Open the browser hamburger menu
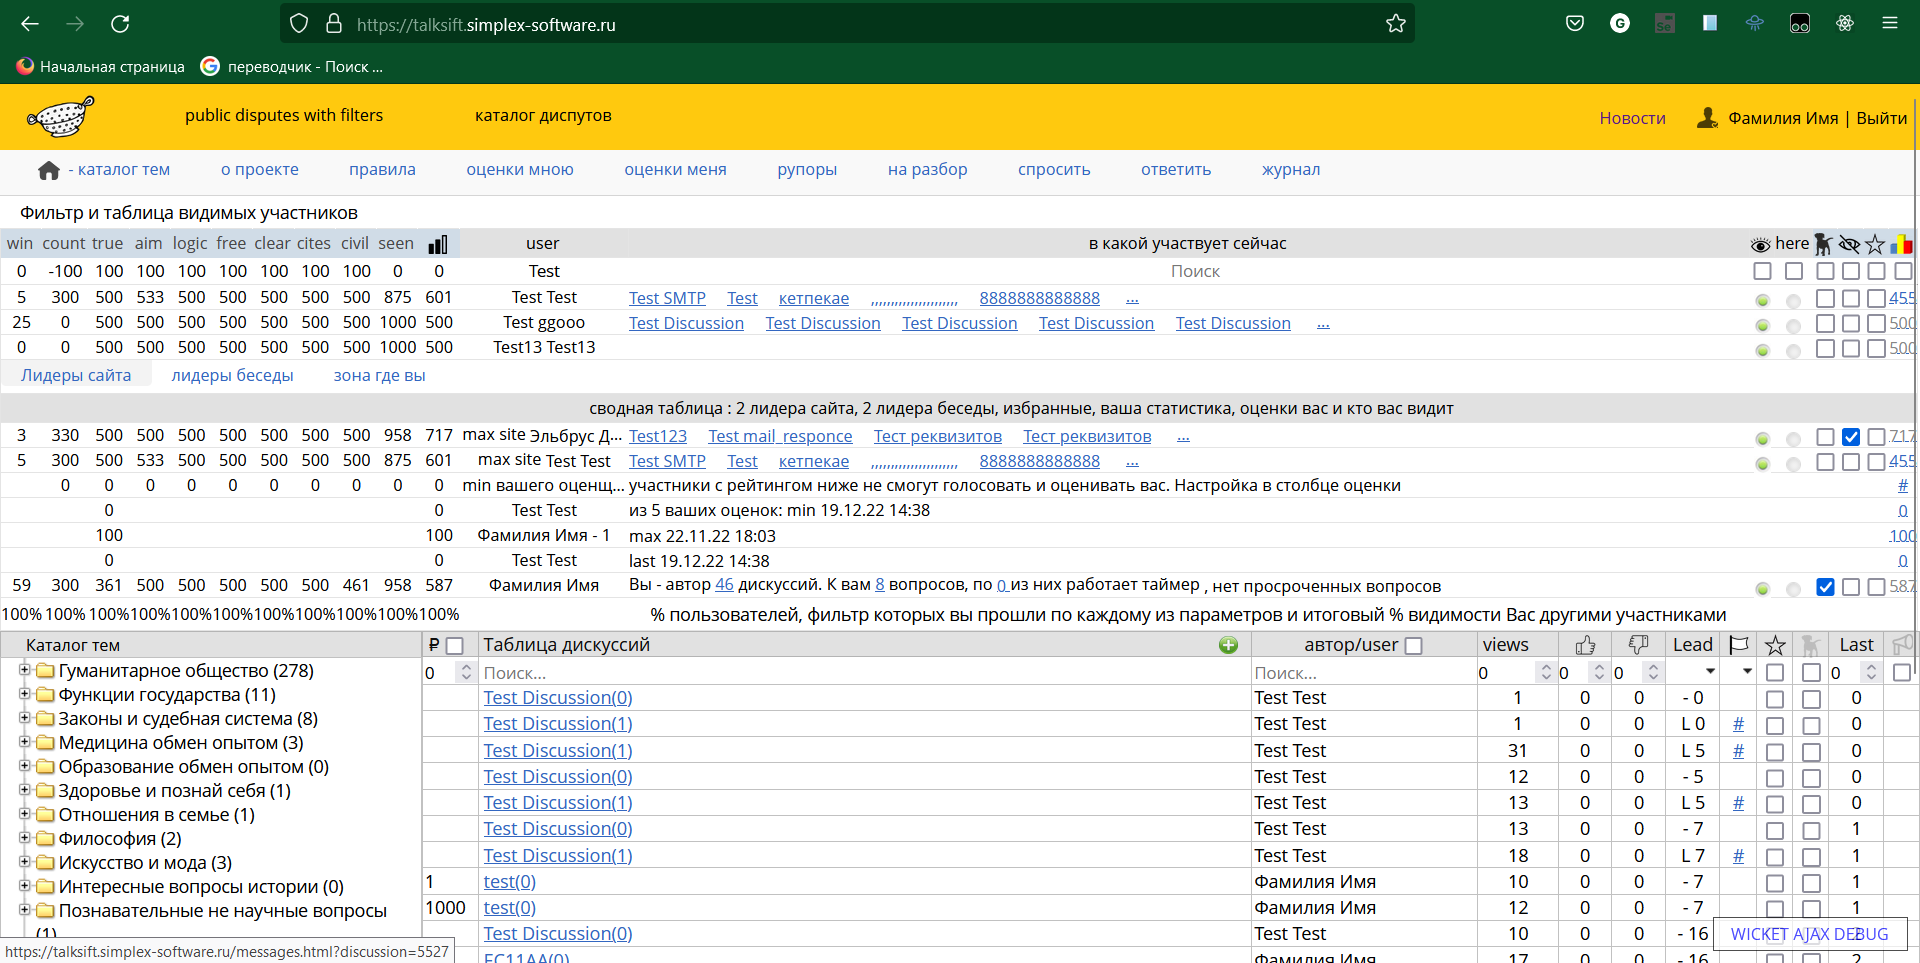The height and width of the screenshot is (963, 1920). tap(1889, 23)
